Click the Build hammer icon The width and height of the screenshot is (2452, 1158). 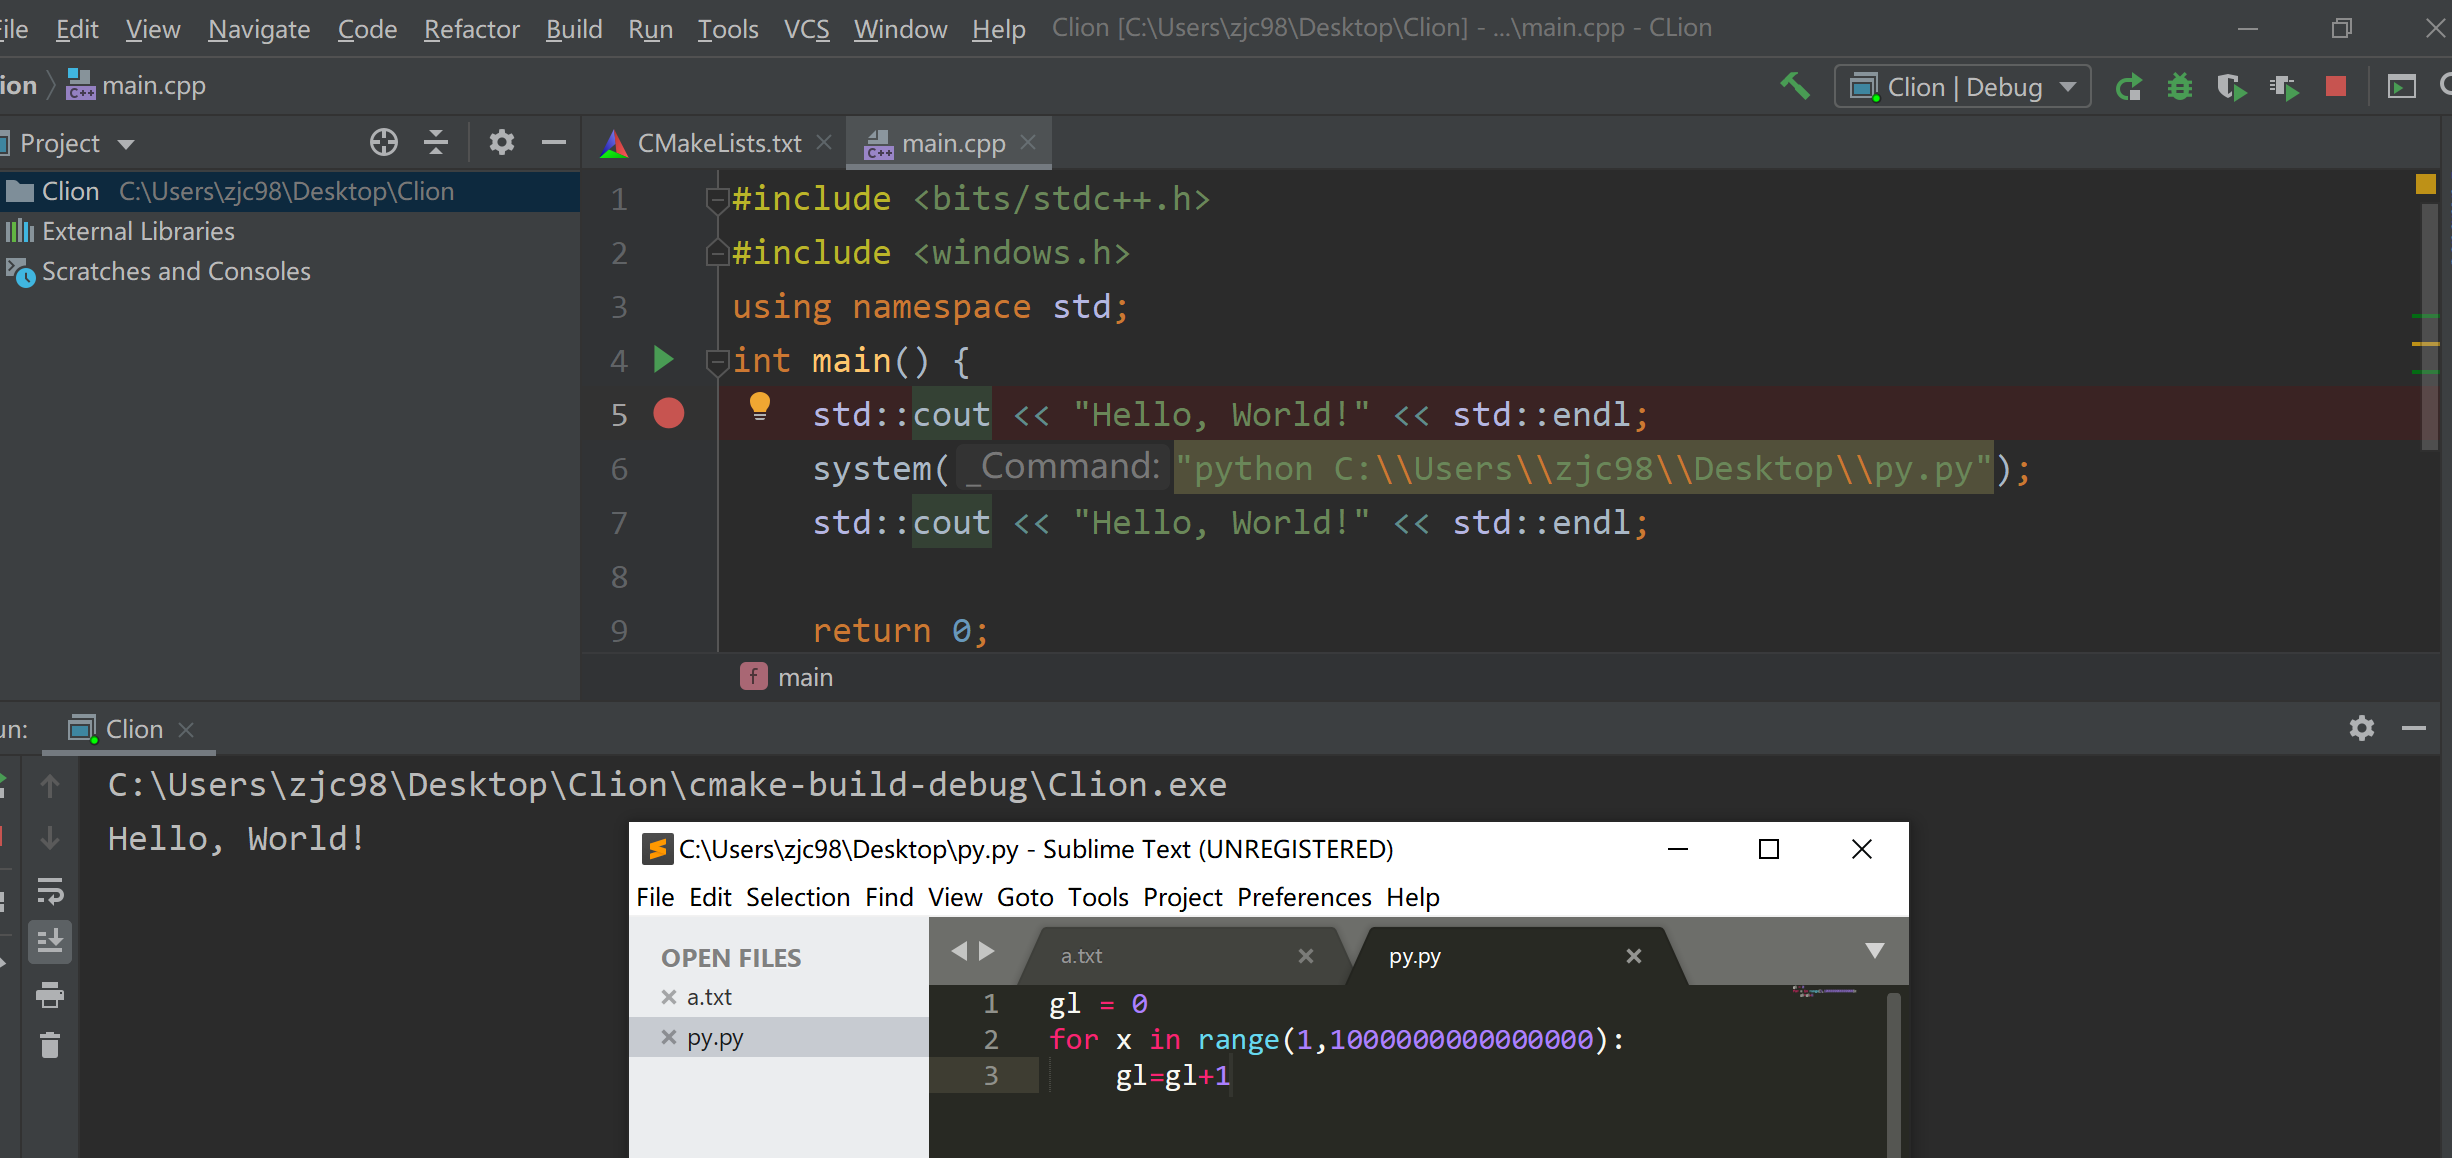click(1795, 87)
